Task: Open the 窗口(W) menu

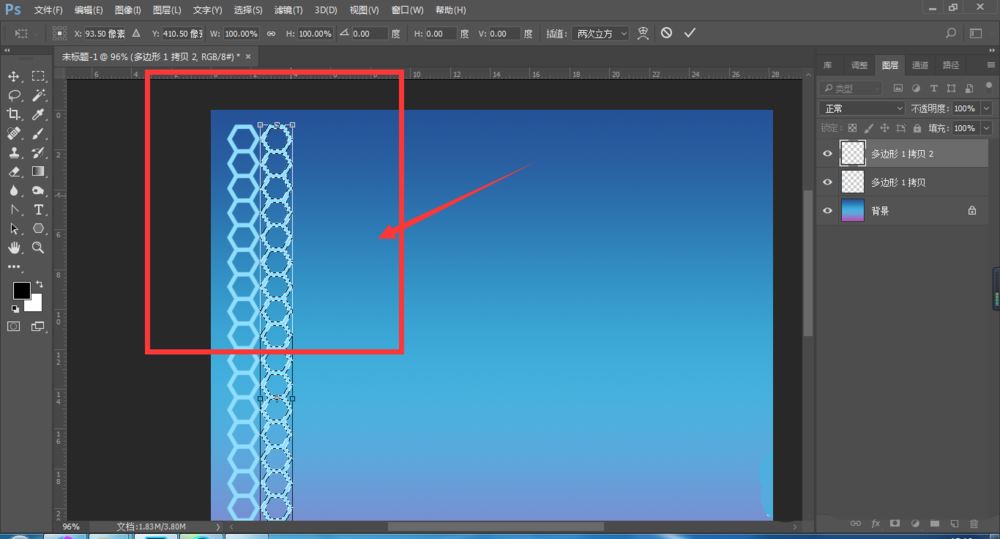Action: pyautogui.click(x=407, y=10)
